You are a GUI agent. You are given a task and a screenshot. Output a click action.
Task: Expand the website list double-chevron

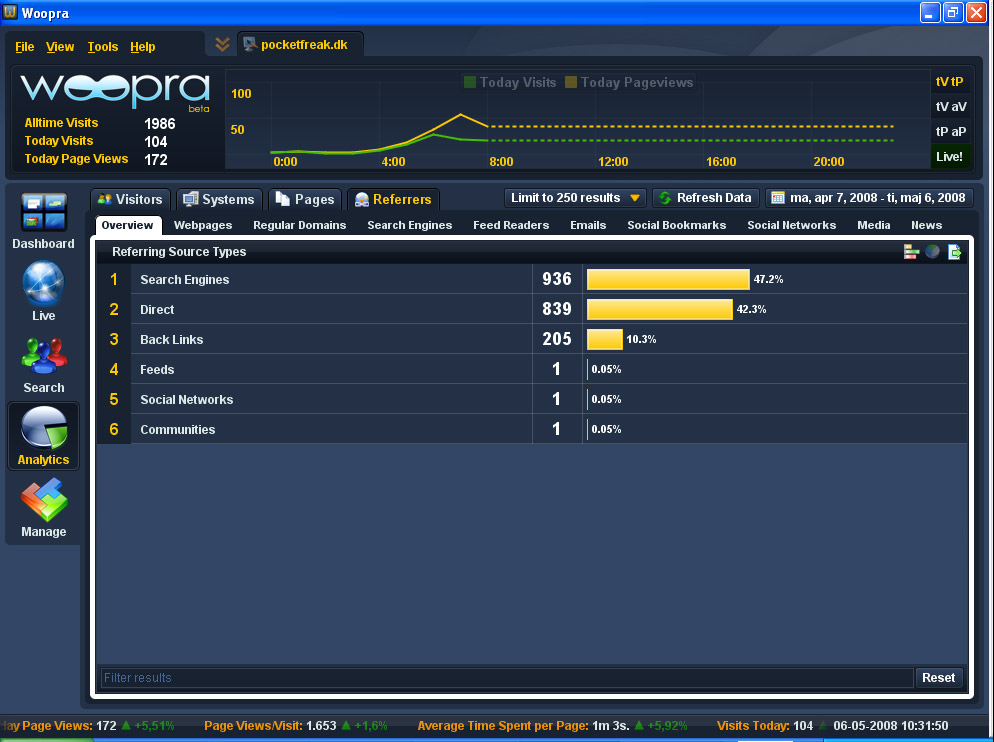pos(223,45)
